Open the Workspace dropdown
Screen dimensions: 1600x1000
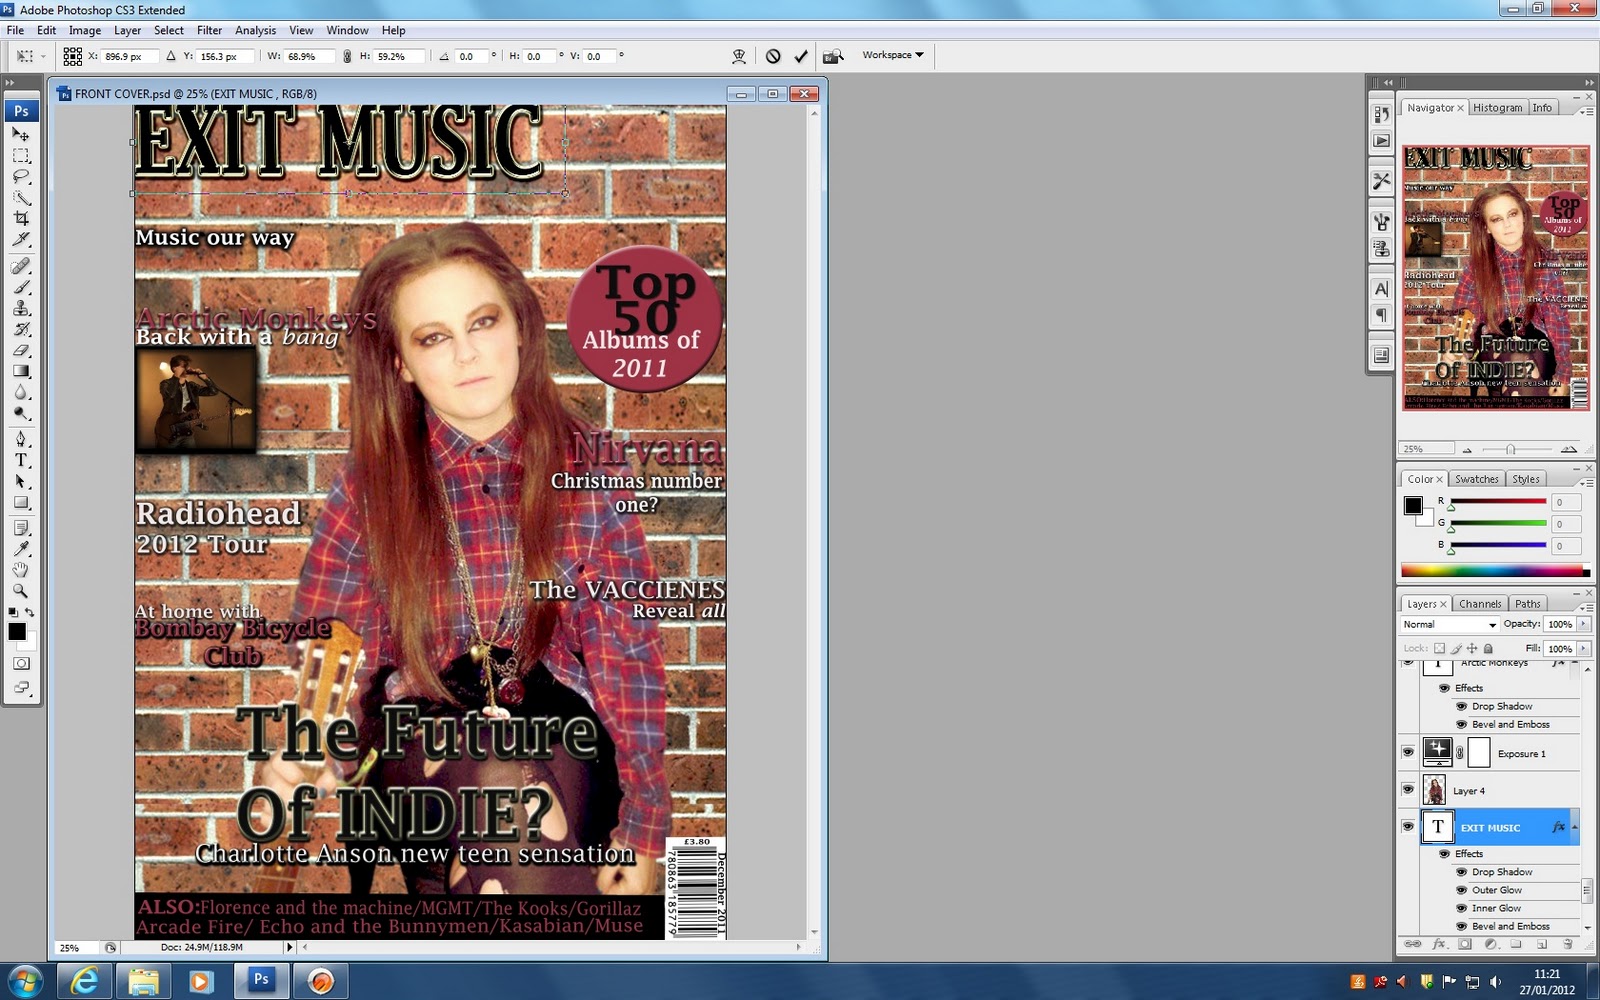[892, 55]
